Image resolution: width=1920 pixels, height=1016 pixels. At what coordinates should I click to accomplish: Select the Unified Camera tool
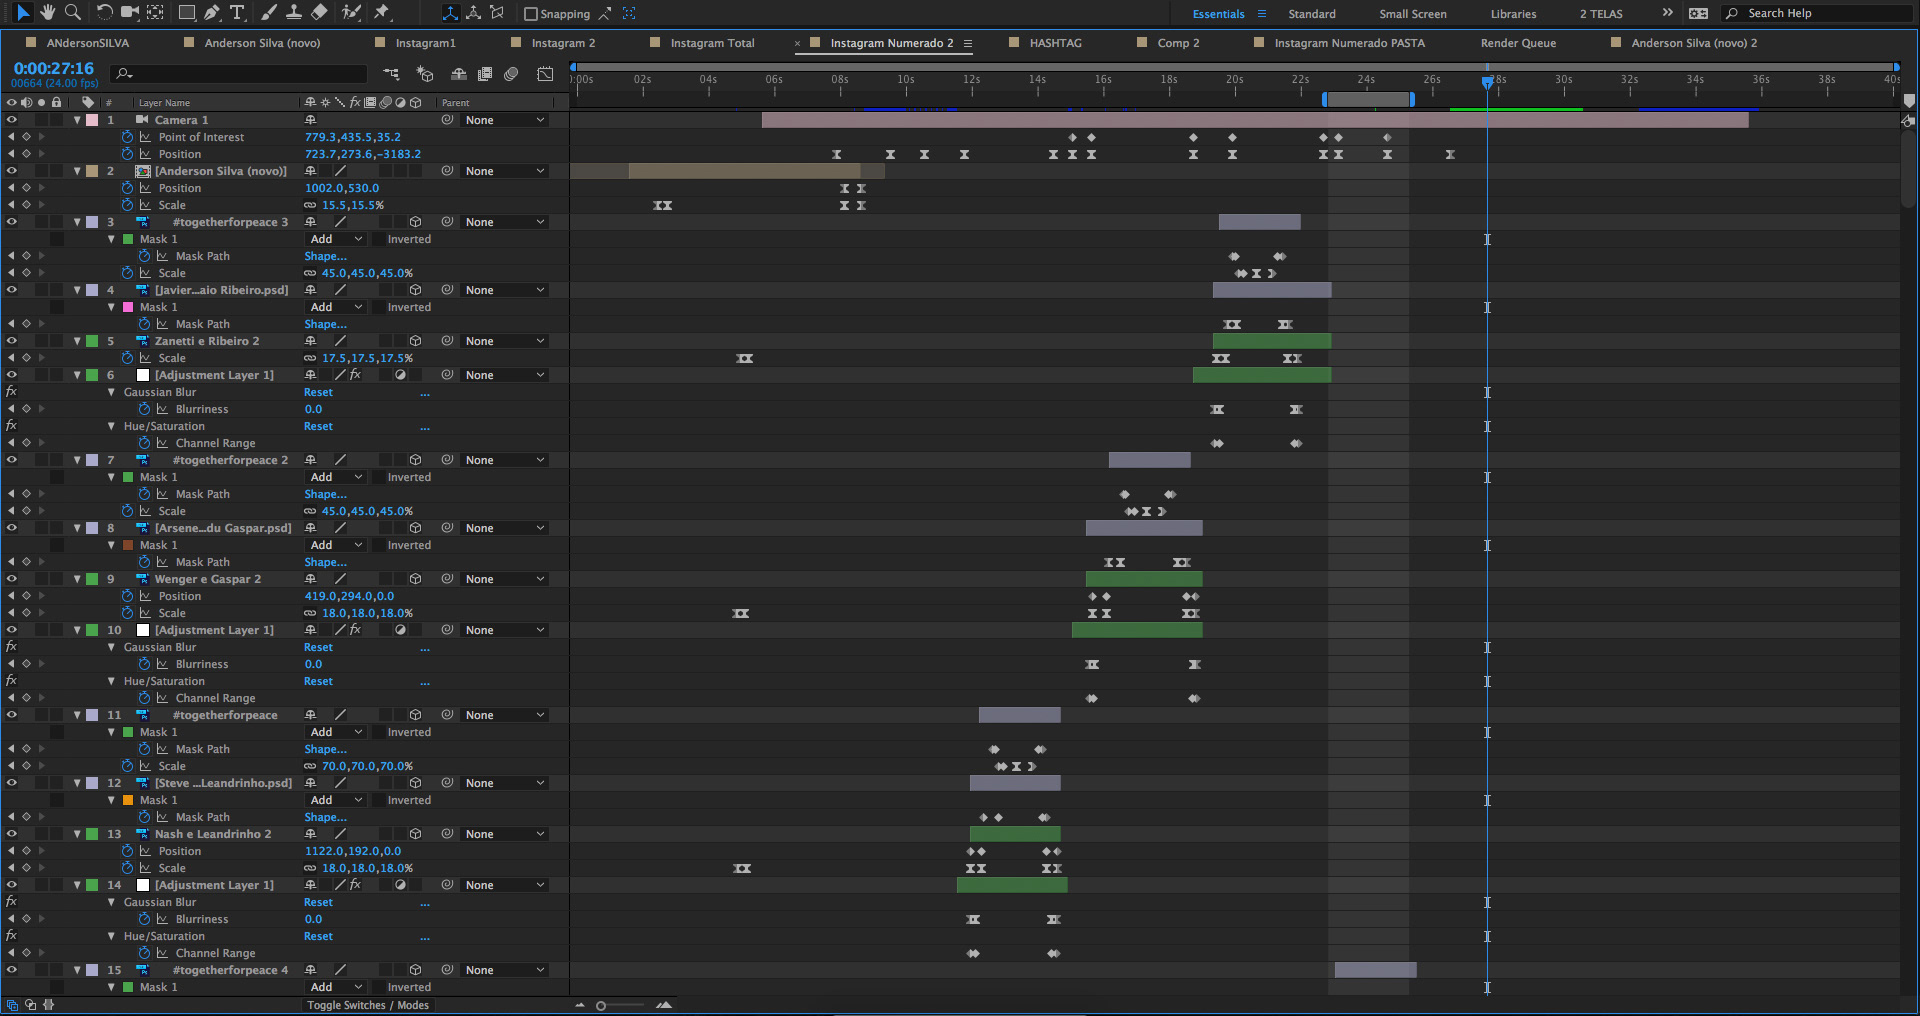tap(129, 13)
